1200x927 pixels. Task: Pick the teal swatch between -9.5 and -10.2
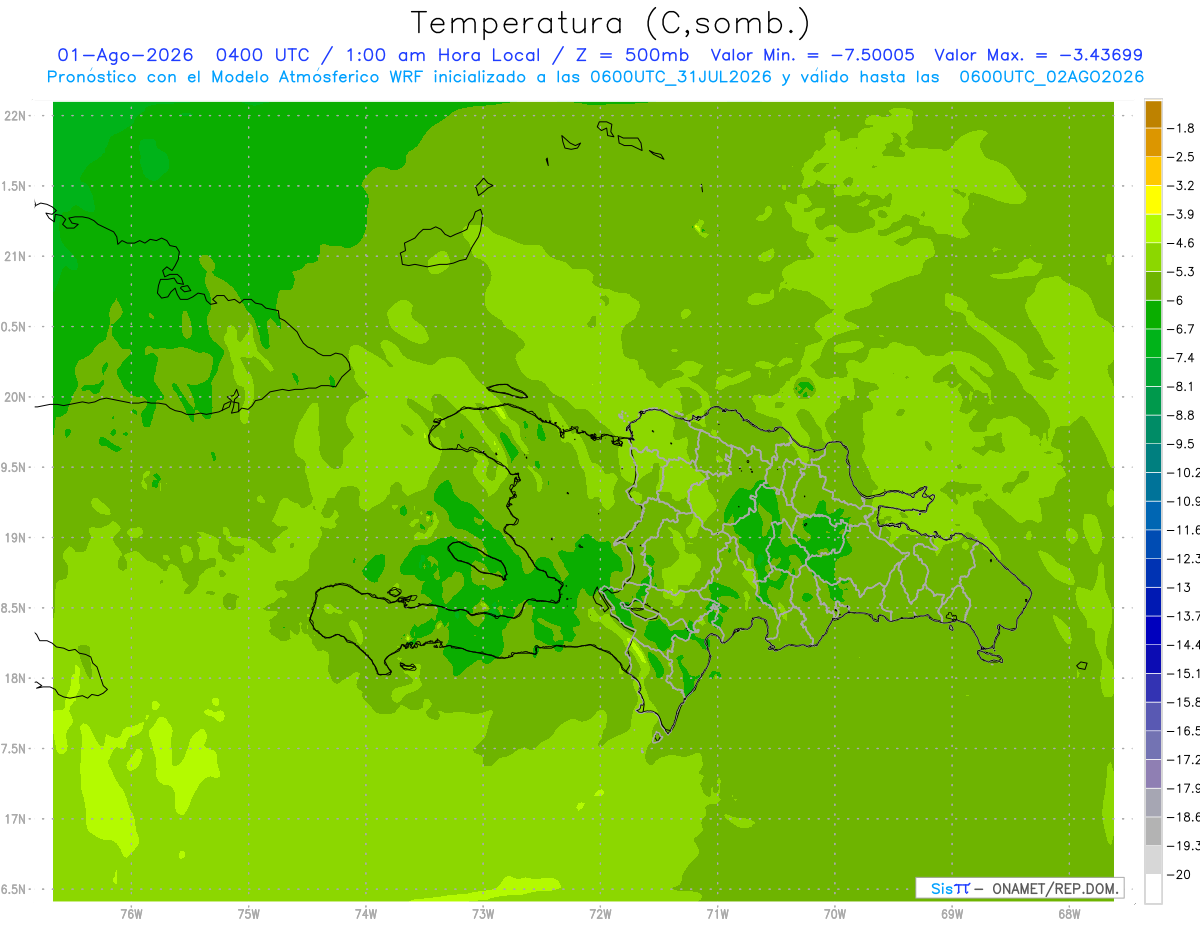[x=1153, y=458]
